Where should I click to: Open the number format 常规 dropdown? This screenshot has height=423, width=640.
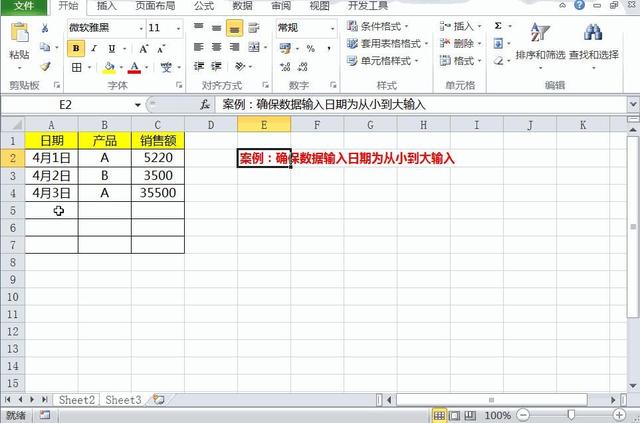click(x=332, y=28)
